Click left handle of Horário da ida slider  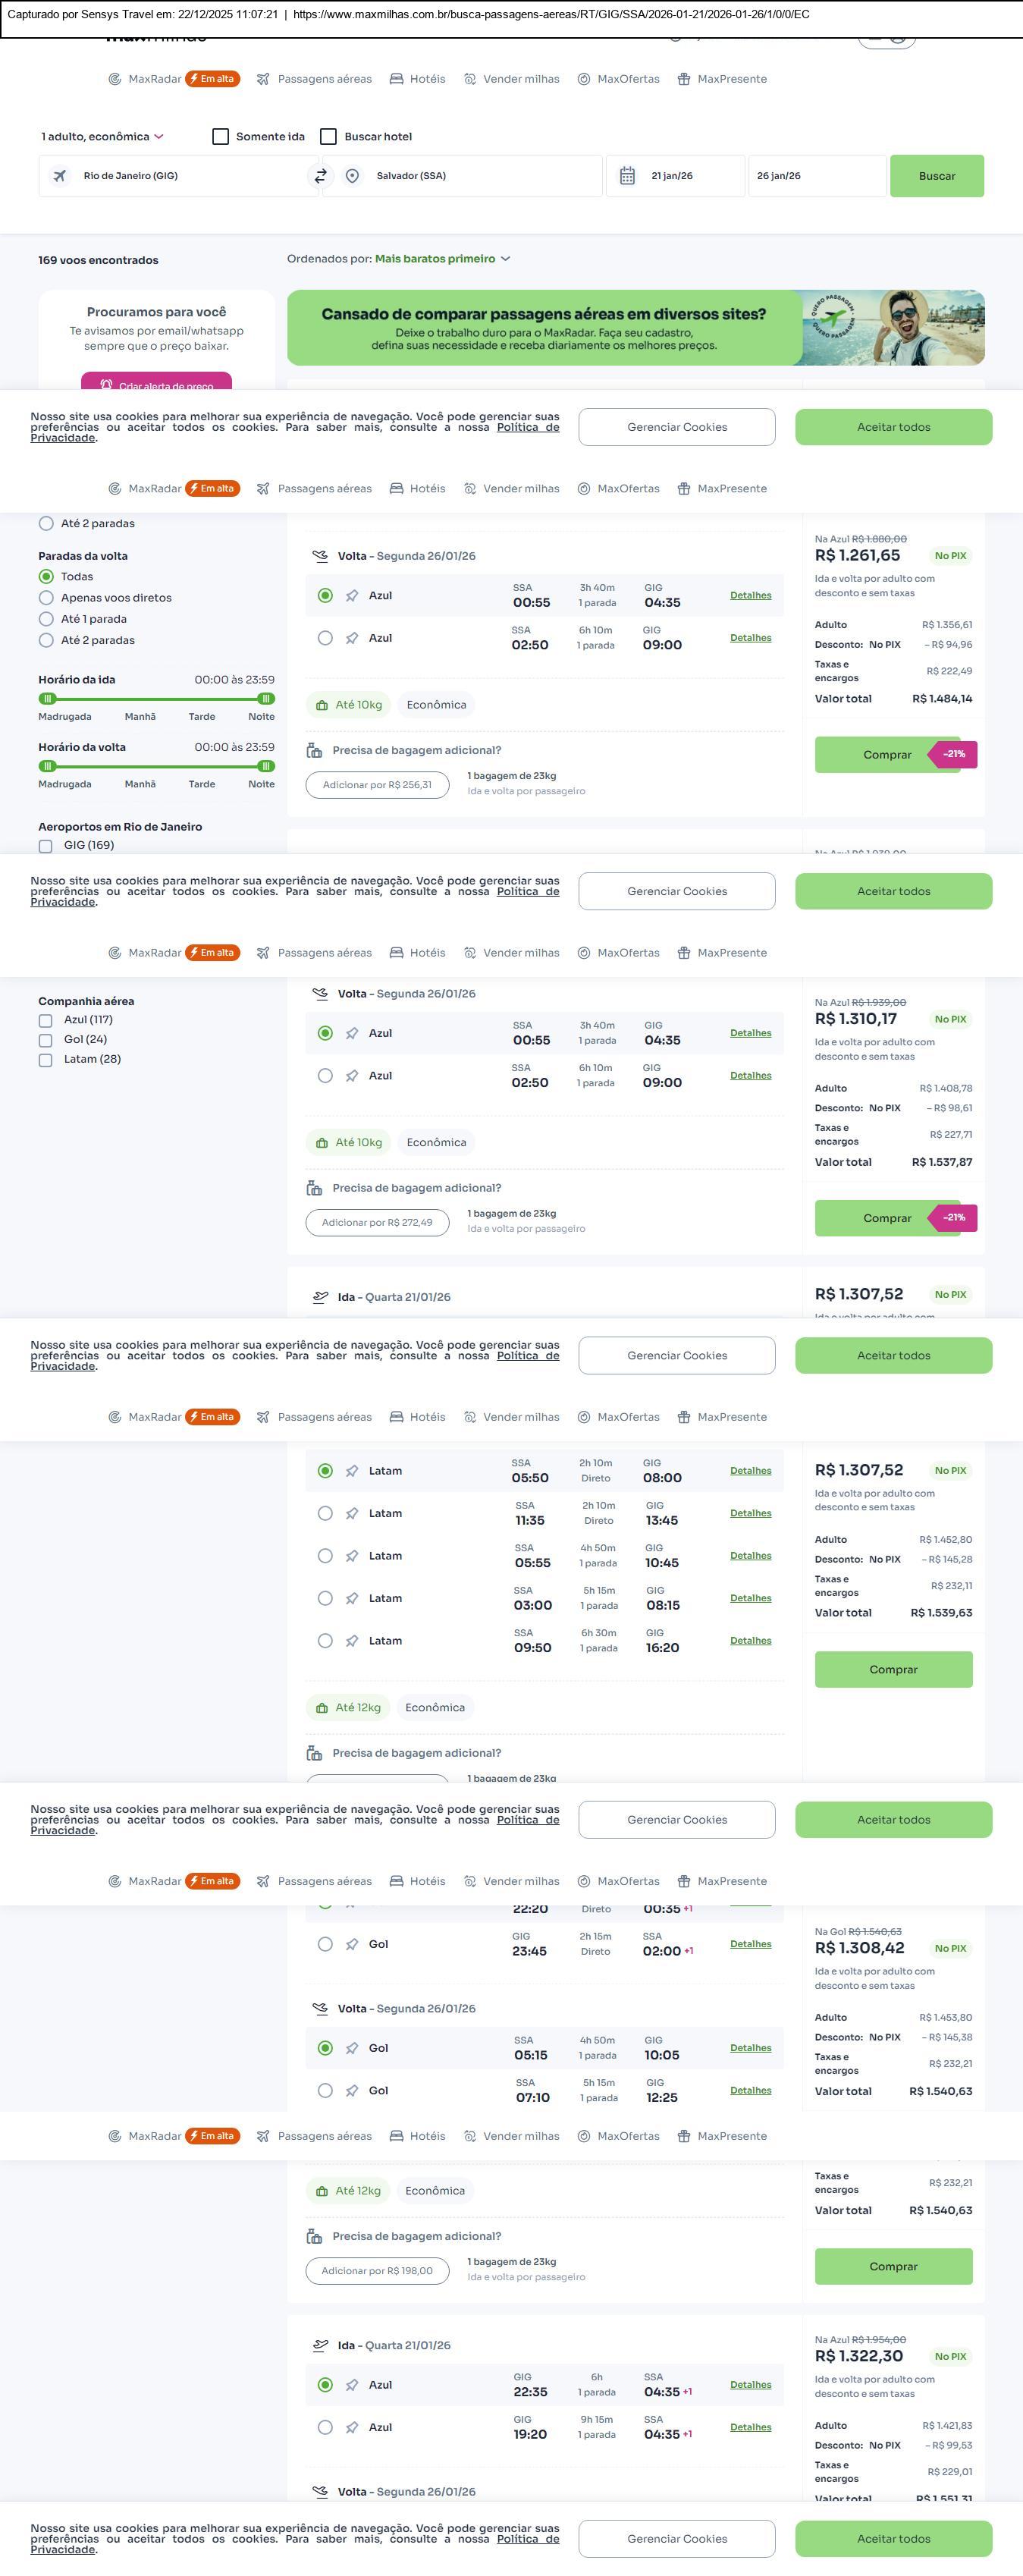point(47,699)
